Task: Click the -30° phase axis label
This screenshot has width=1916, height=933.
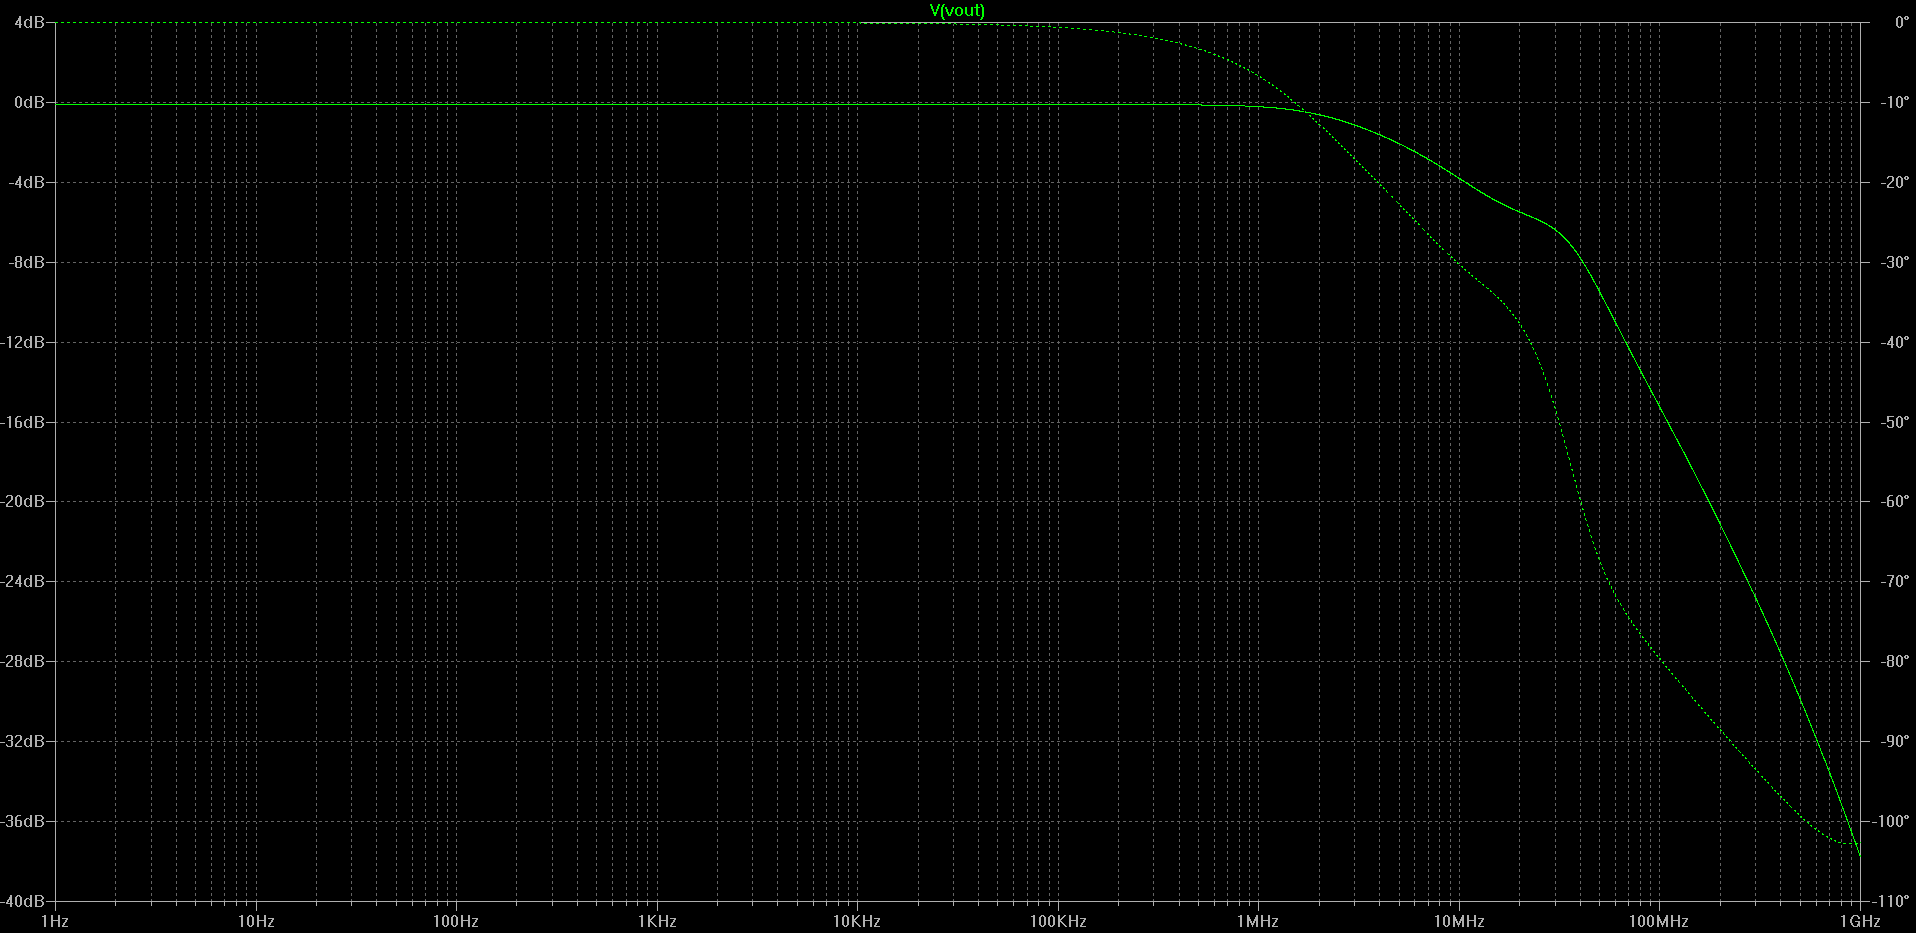Action: [x=1895, y=262]
